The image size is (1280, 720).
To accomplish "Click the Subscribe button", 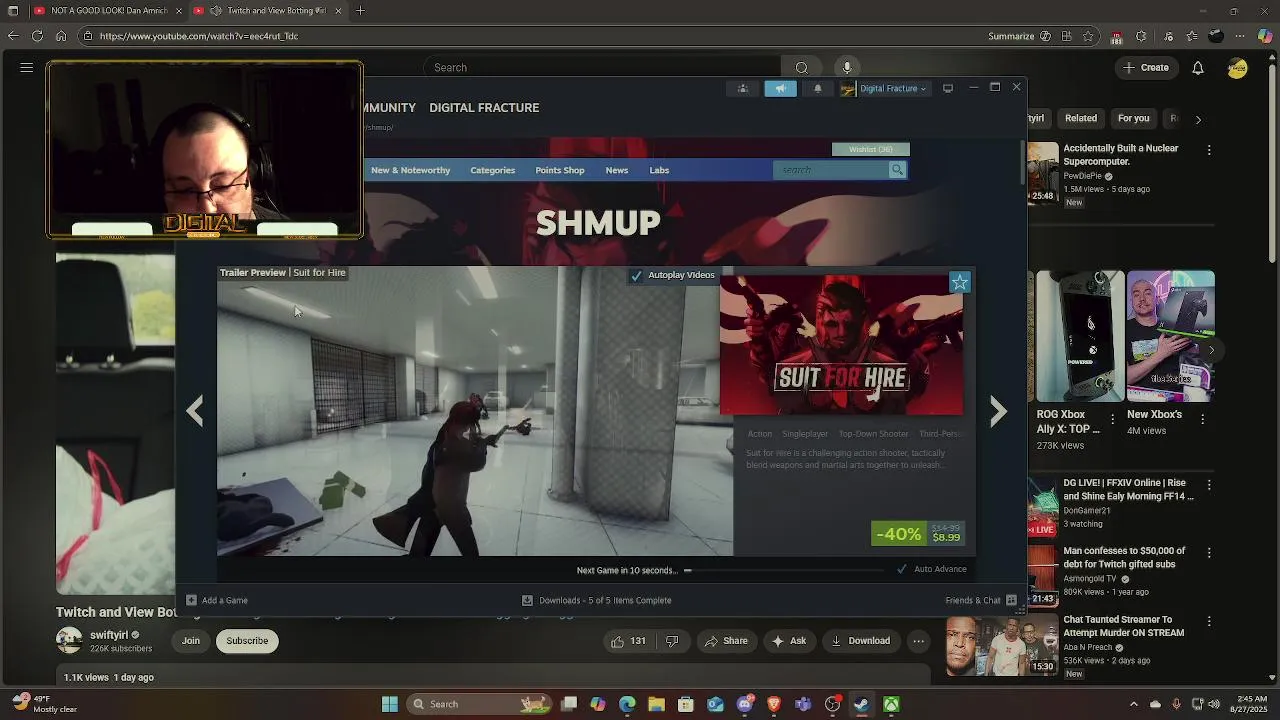I will click(247, 641).
